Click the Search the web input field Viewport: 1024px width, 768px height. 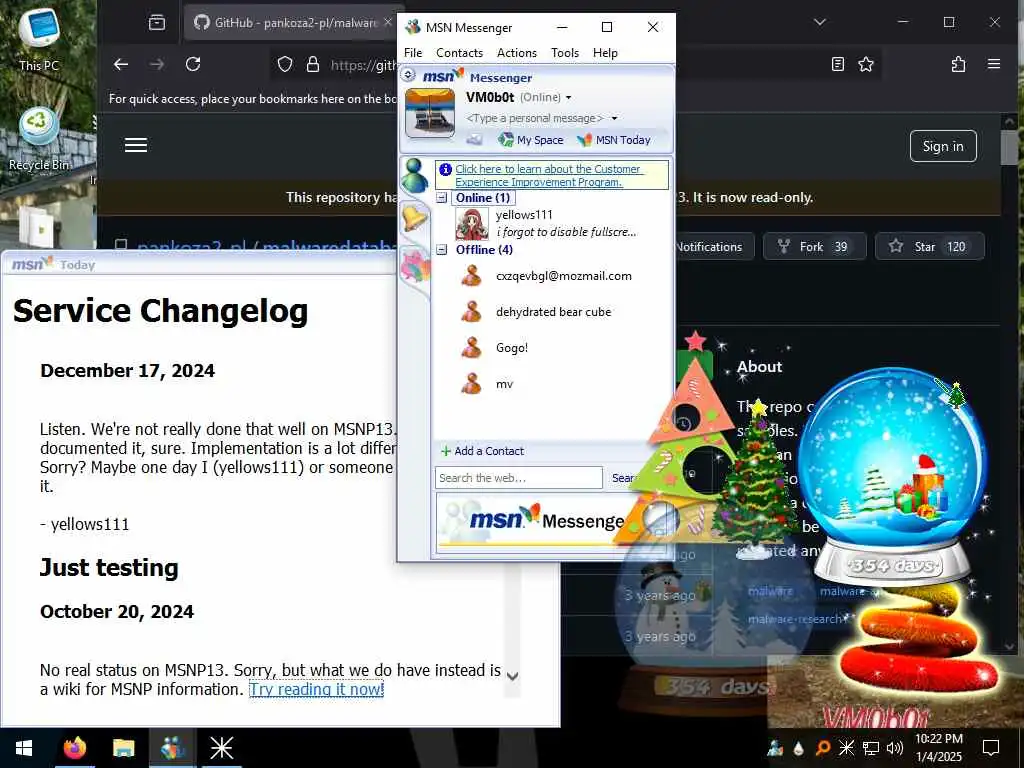[519, 477]
